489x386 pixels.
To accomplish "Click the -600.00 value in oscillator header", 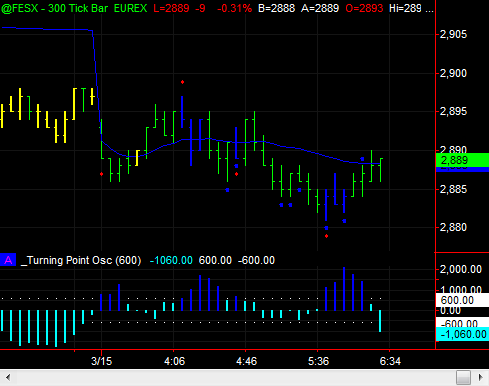I will coord(256,260).
